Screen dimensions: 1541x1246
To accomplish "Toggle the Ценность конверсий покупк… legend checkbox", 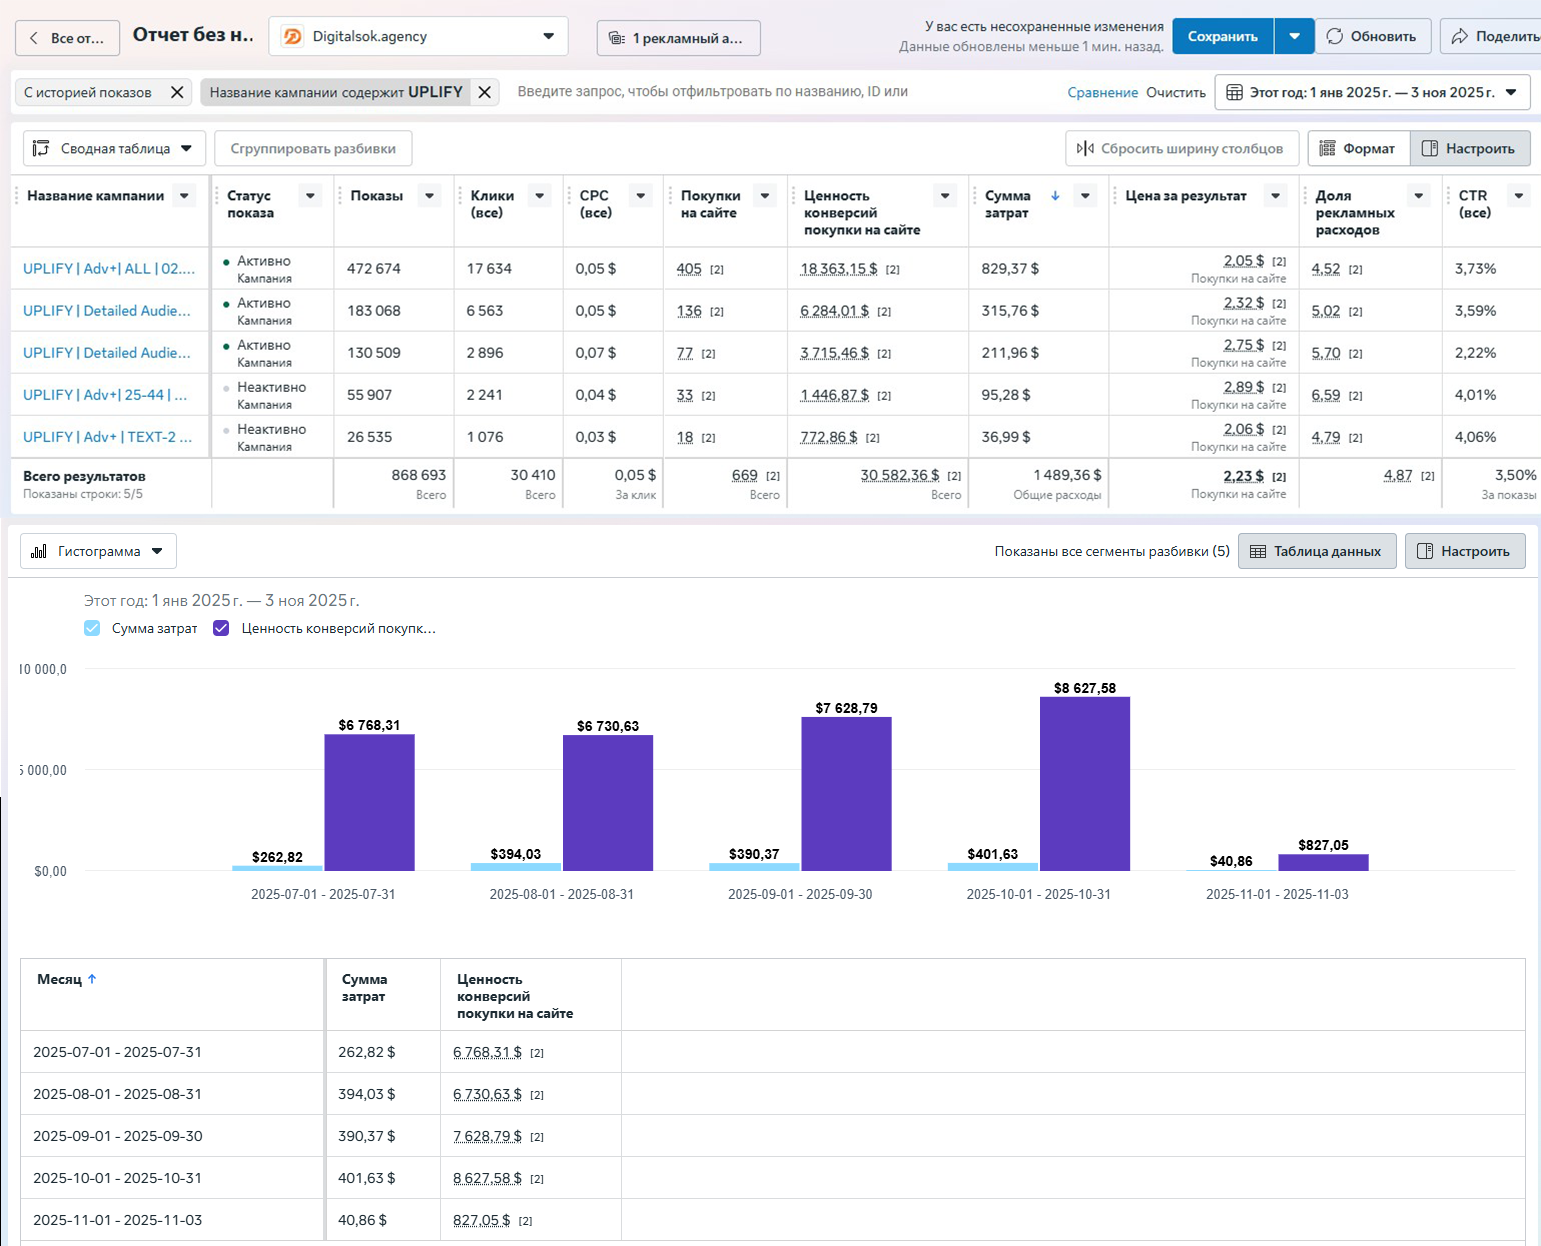I will (221, 628).
